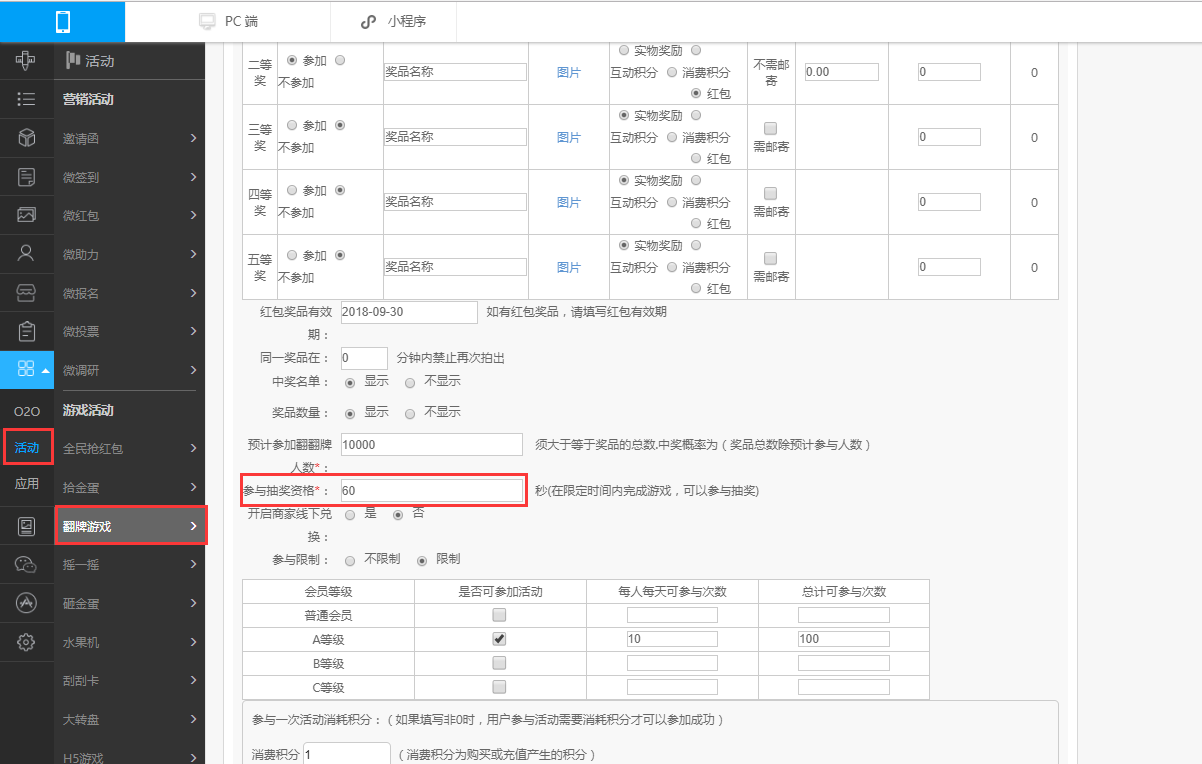Switch to the 小程序 tab
Screen dimensions: 1202x764
coord(392,21)
